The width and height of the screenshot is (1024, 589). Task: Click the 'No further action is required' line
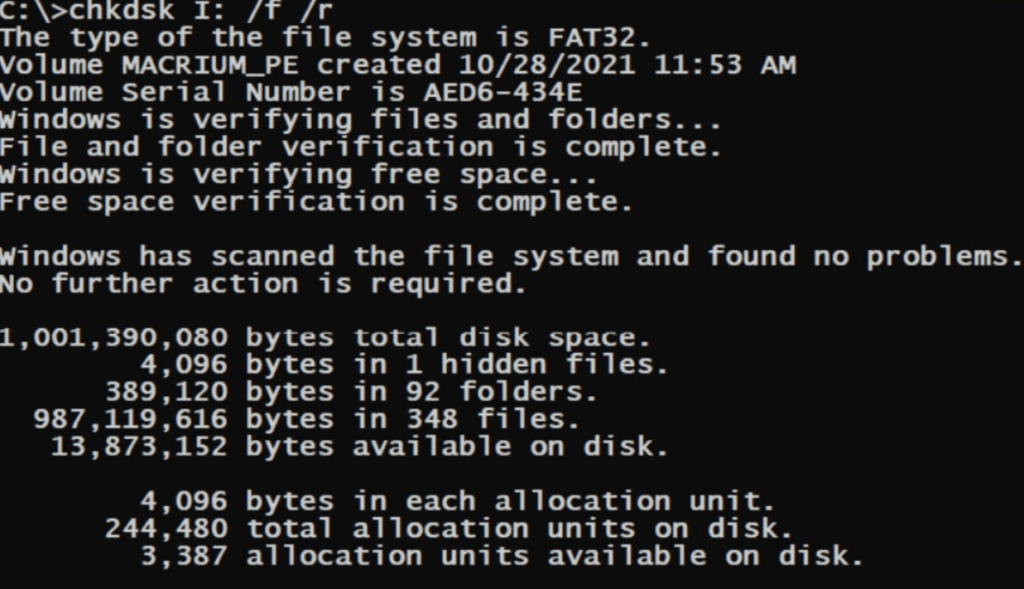click(x=263, y=283)
